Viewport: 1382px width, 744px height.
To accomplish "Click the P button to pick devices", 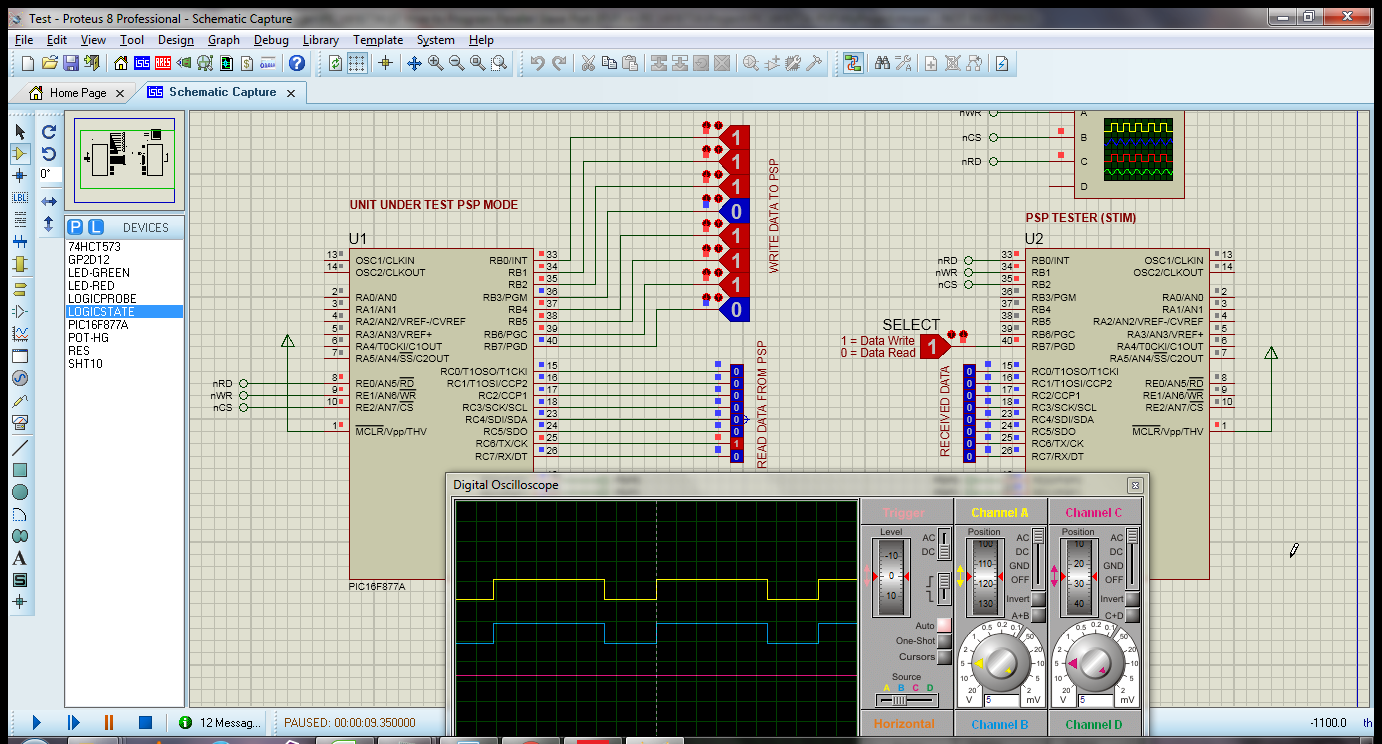I will click(77, 227).
